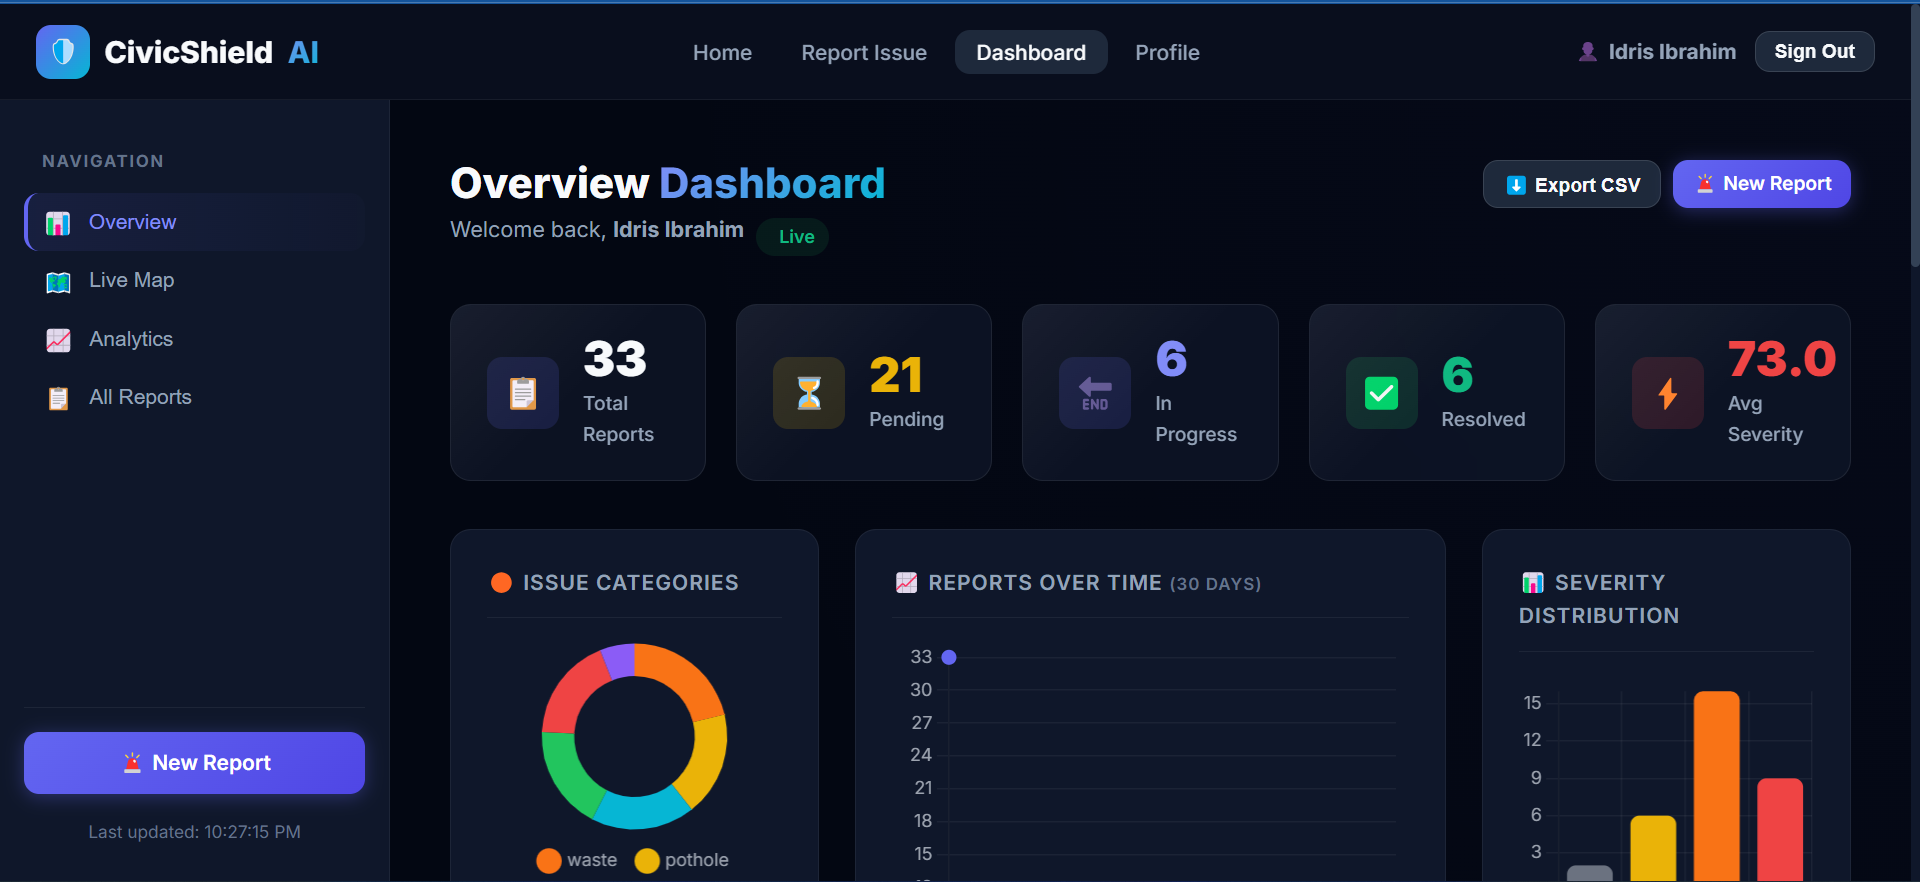
Task: Click the Overview Dashboard heading
Action: coord(668,183)
